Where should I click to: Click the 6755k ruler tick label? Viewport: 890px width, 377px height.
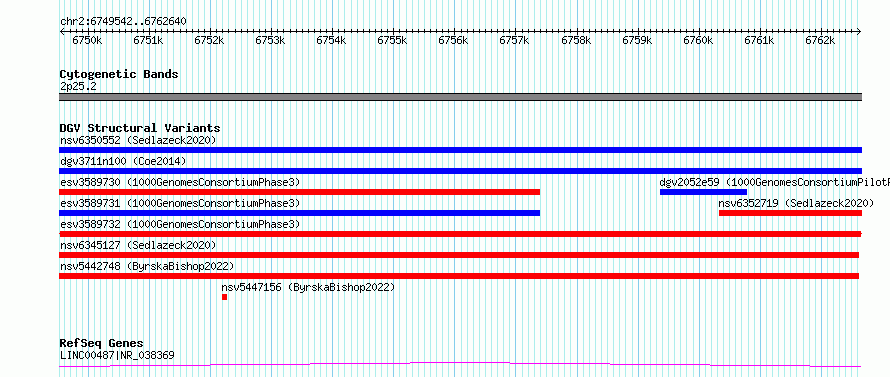(x=393, y=41)
